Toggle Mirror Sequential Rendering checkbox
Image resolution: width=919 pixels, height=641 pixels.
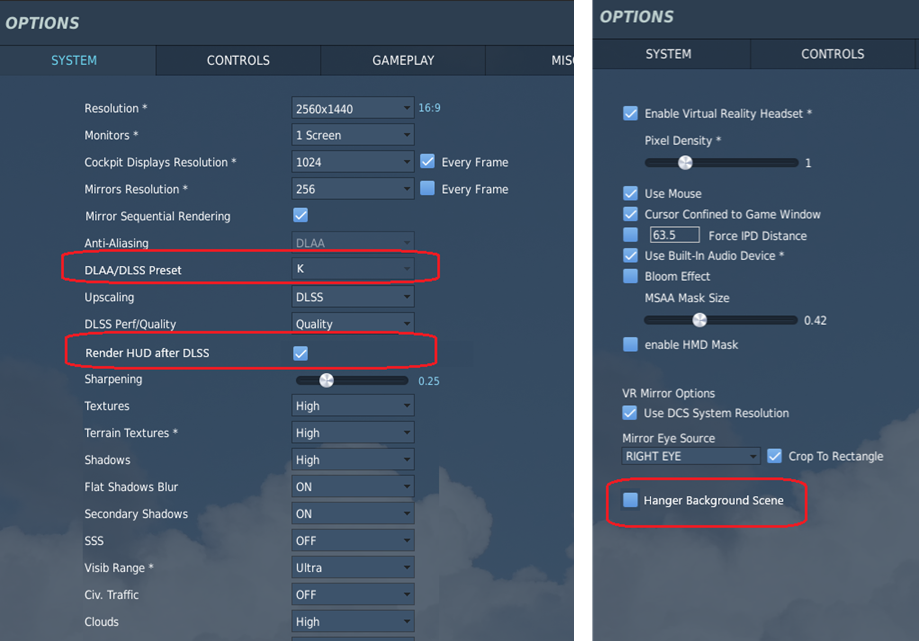point(301,215)
